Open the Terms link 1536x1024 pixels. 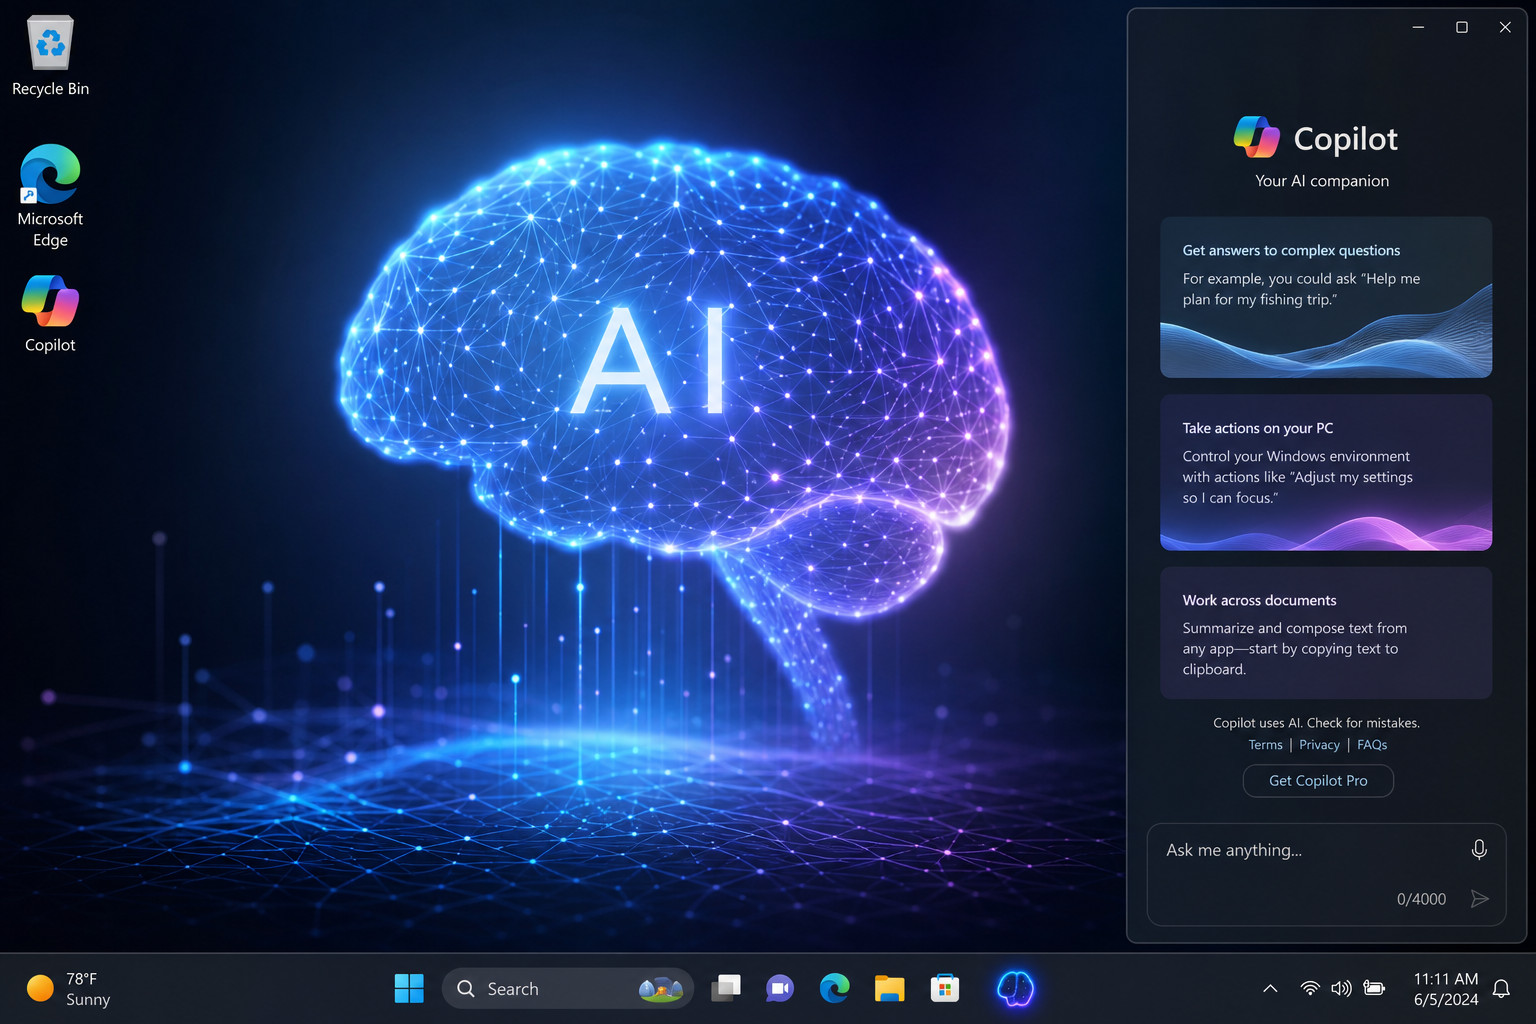pos(1265,745)
